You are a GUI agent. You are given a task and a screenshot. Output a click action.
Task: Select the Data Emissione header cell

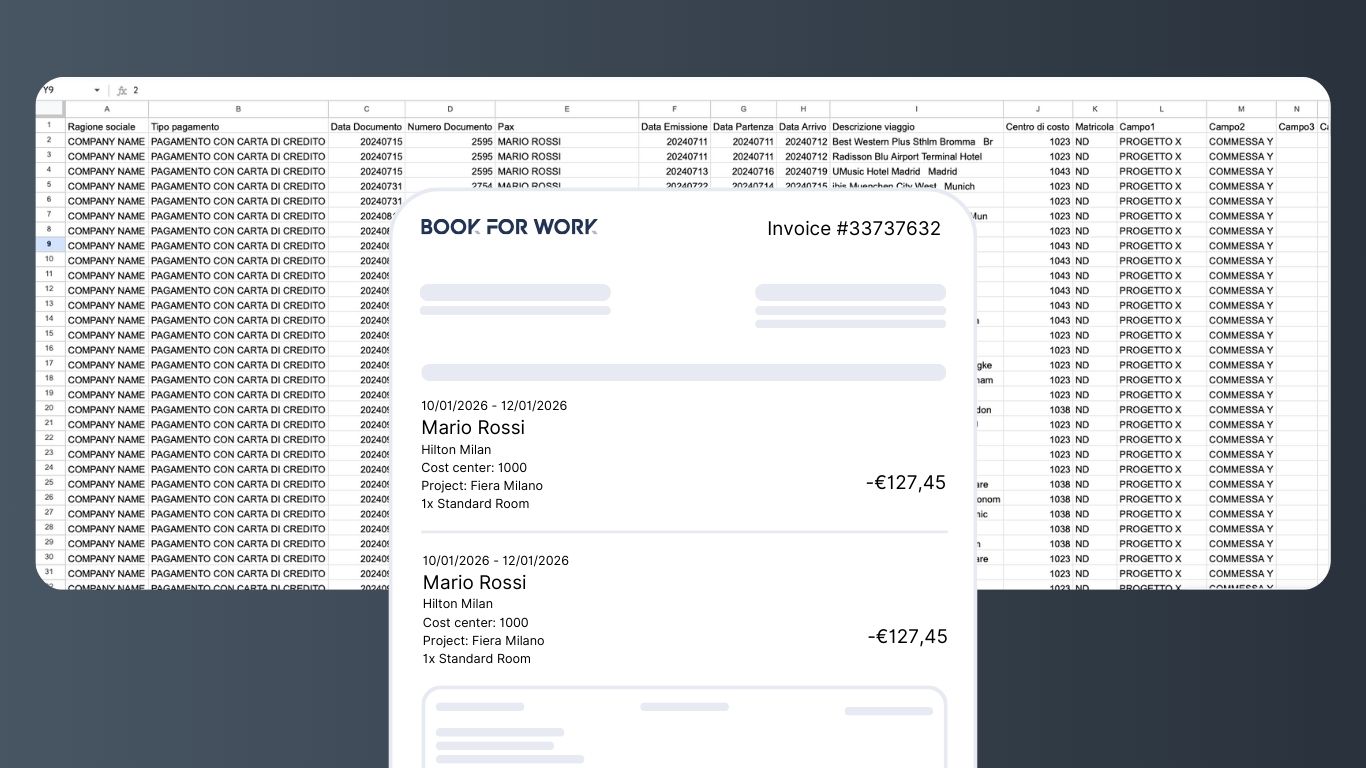pos(675,127)
